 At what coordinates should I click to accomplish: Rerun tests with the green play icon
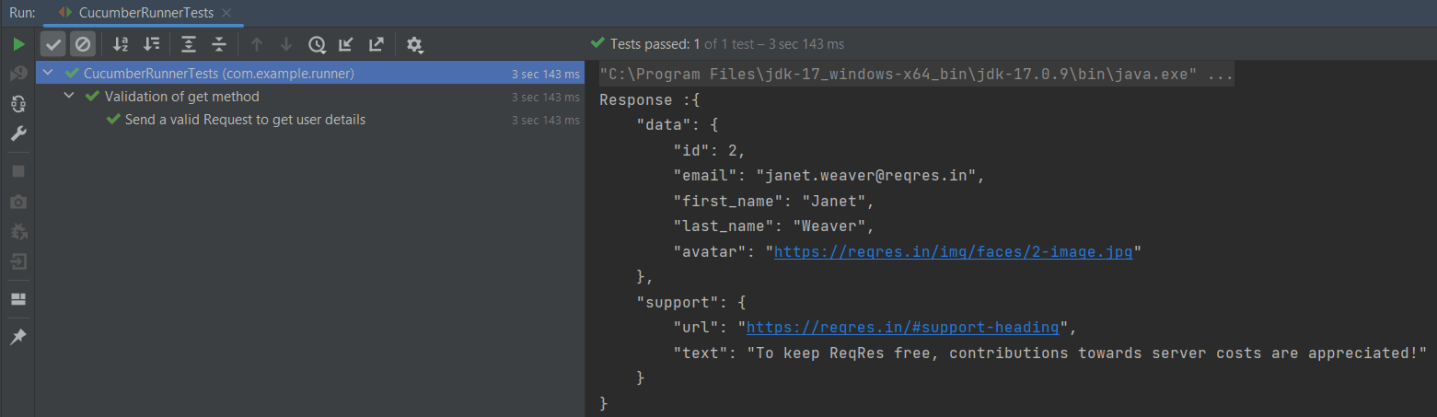pos(18,44)
